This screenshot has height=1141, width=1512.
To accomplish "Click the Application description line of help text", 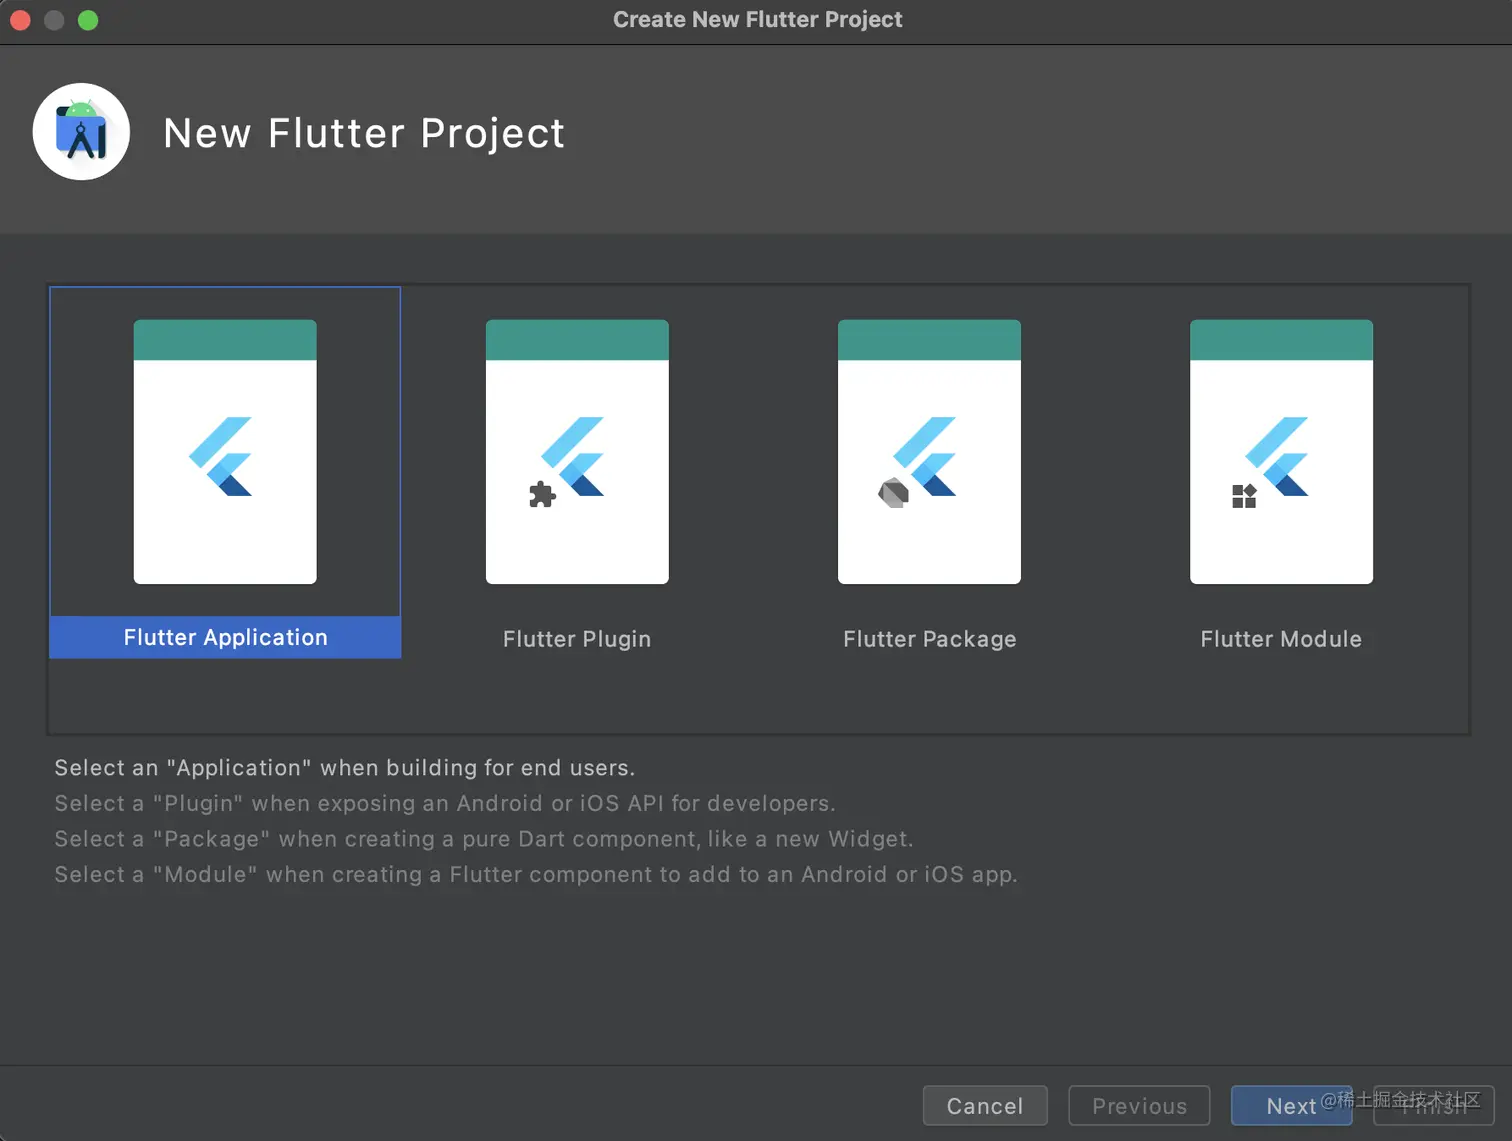I will 344,767.
